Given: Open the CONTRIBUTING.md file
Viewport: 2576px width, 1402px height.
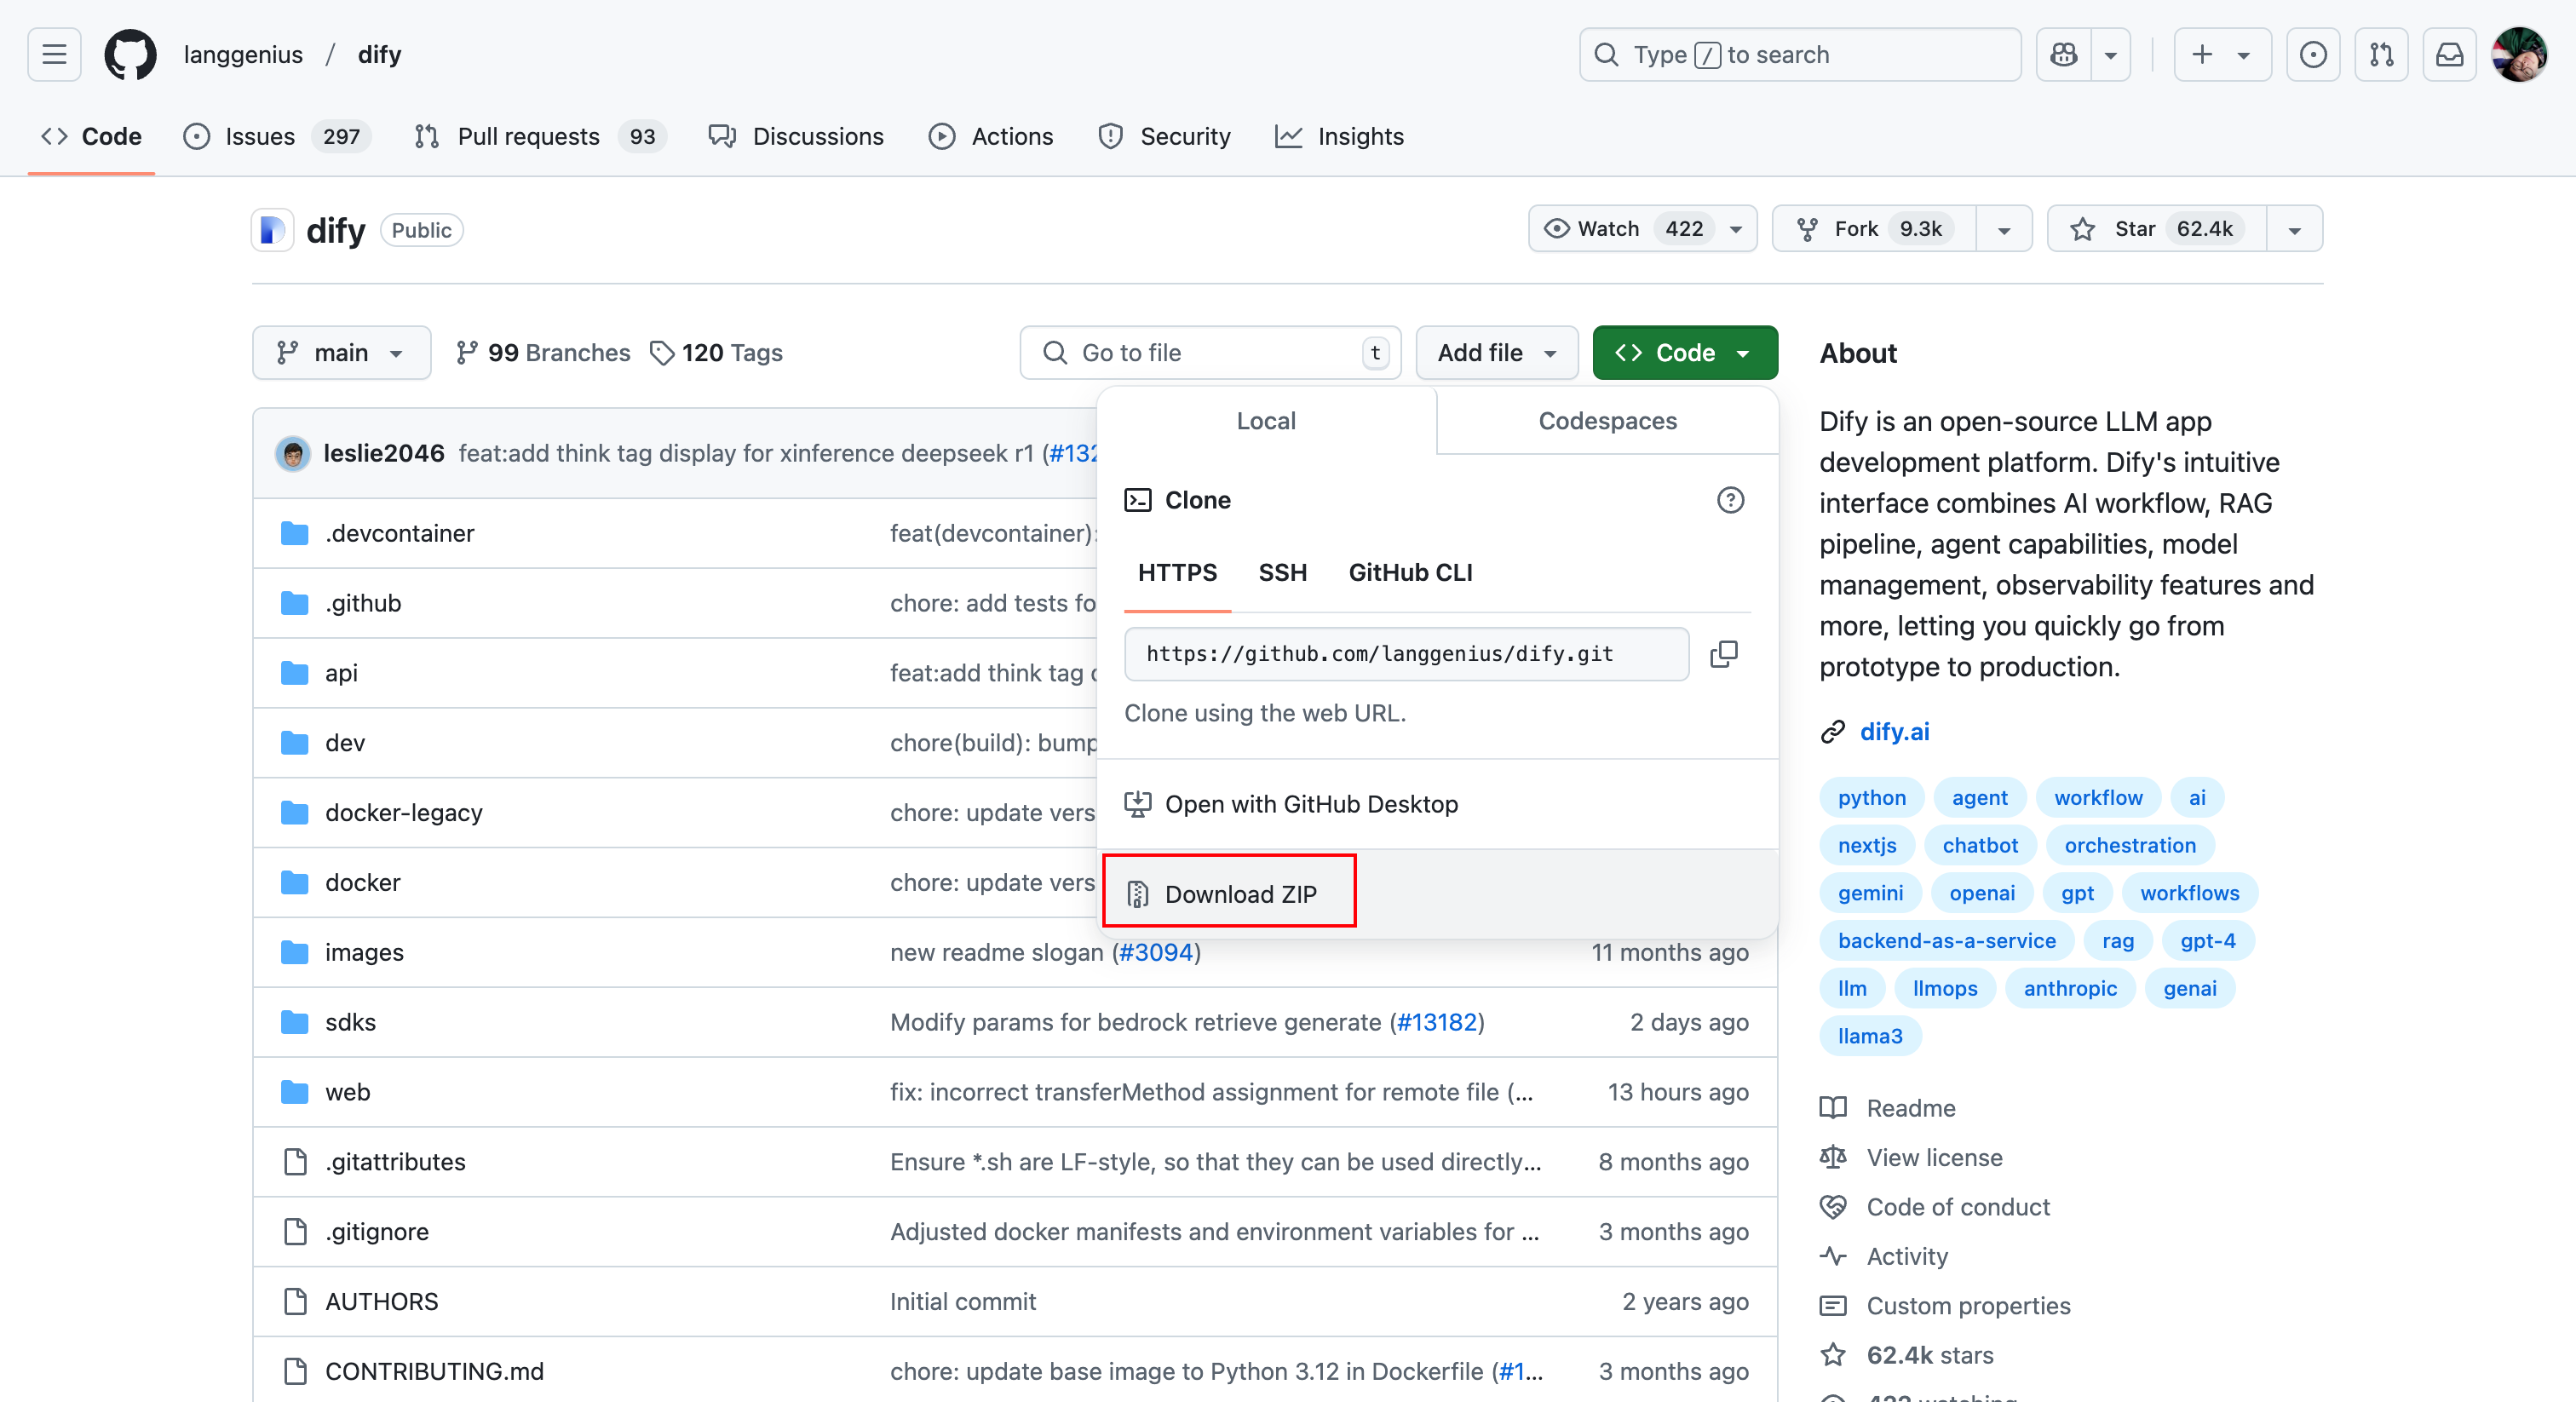Looking at the screenshot, I should [x=434, y=1371].
